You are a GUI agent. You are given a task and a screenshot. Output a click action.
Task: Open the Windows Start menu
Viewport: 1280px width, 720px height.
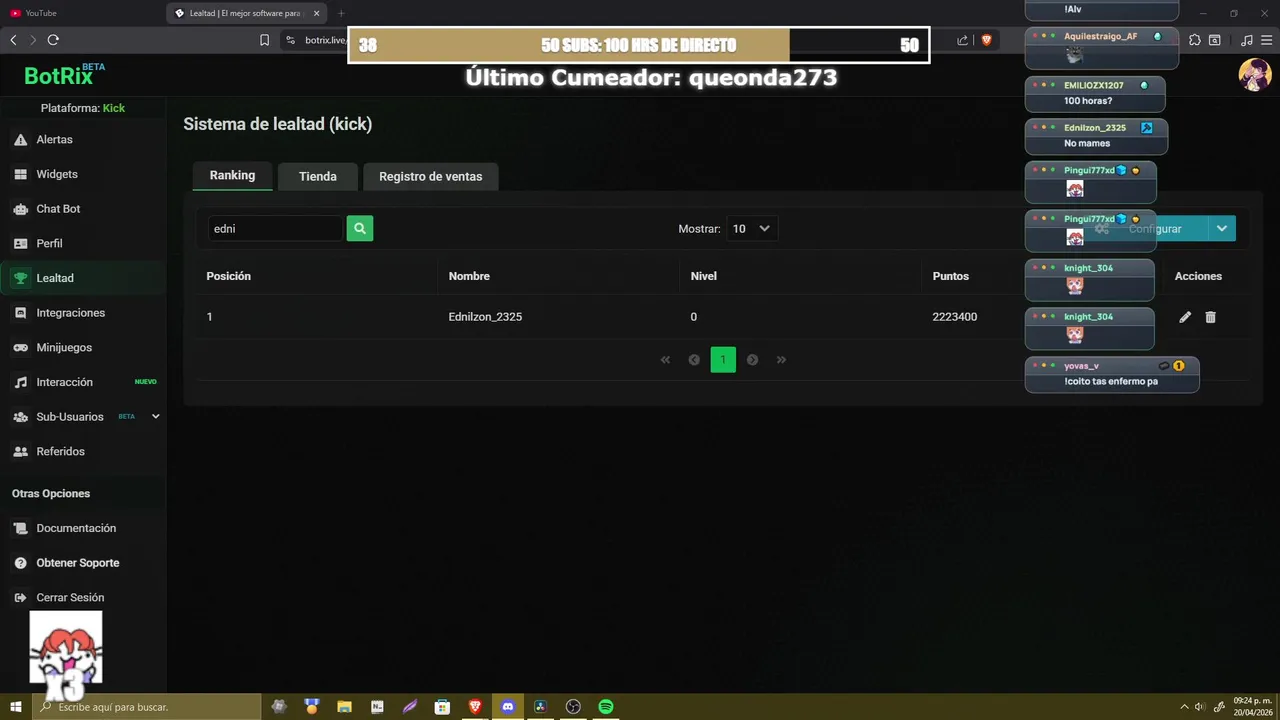(16, 707)
